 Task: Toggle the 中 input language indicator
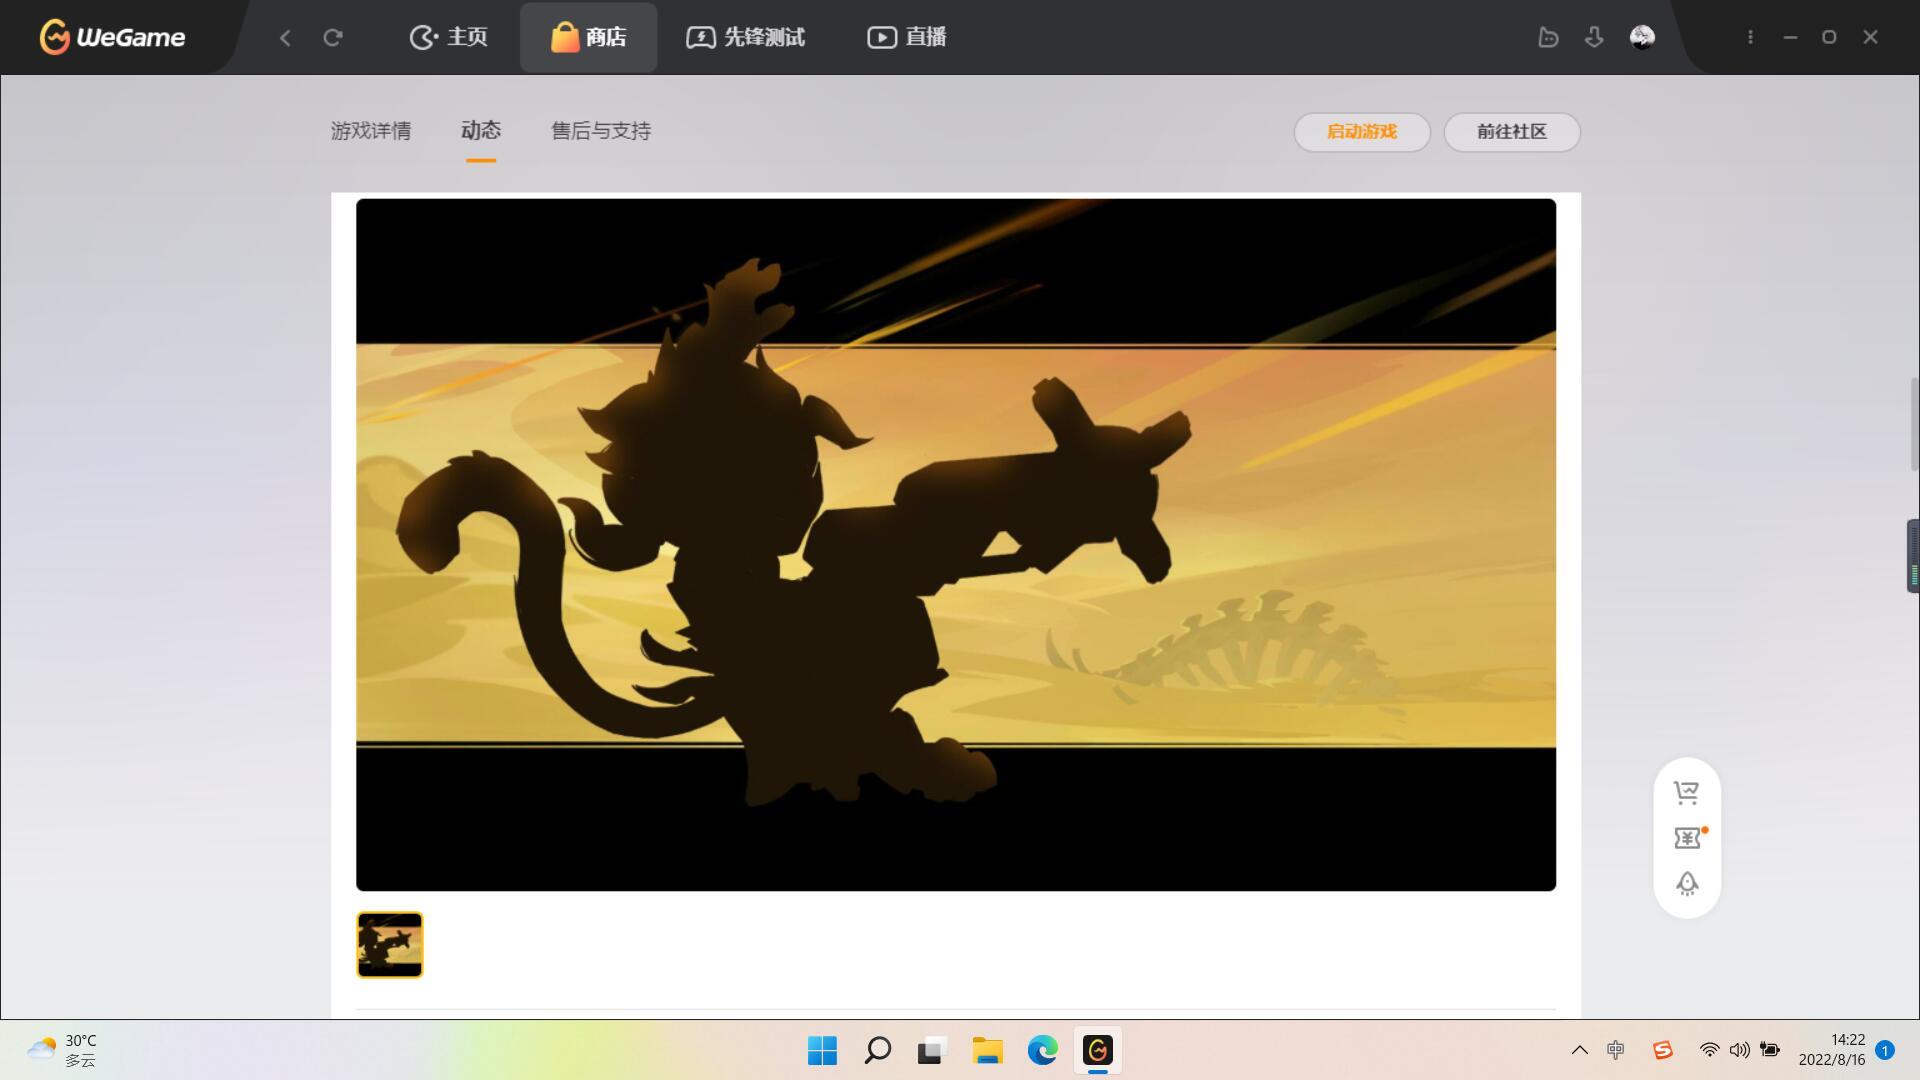pyautogui.click(x=1616, y=1050)
